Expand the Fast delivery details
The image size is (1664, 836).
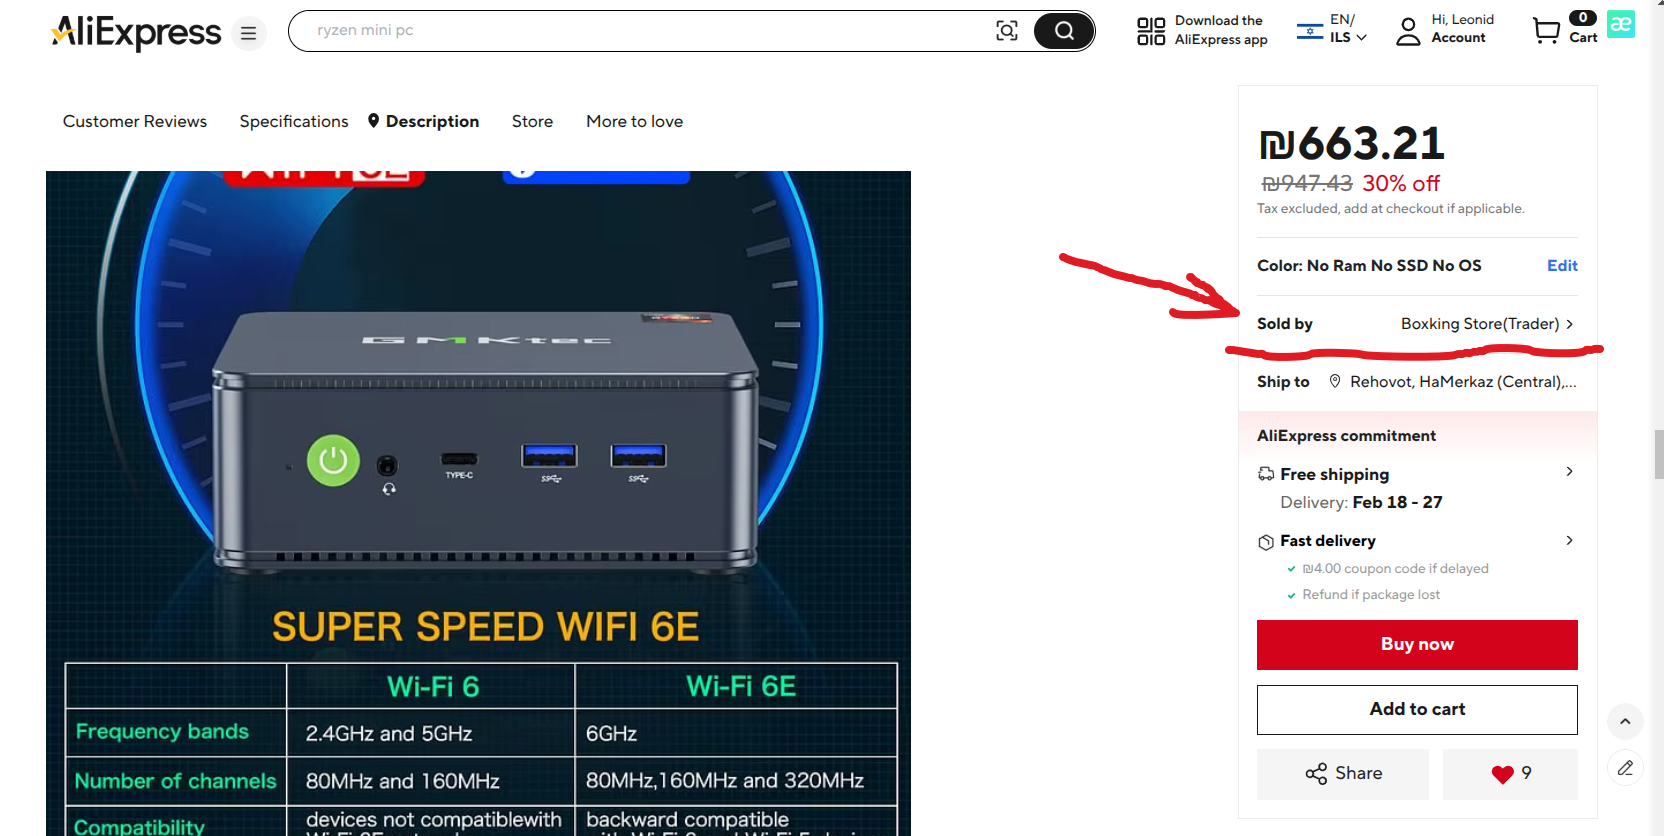click(x=1569, y=541)
